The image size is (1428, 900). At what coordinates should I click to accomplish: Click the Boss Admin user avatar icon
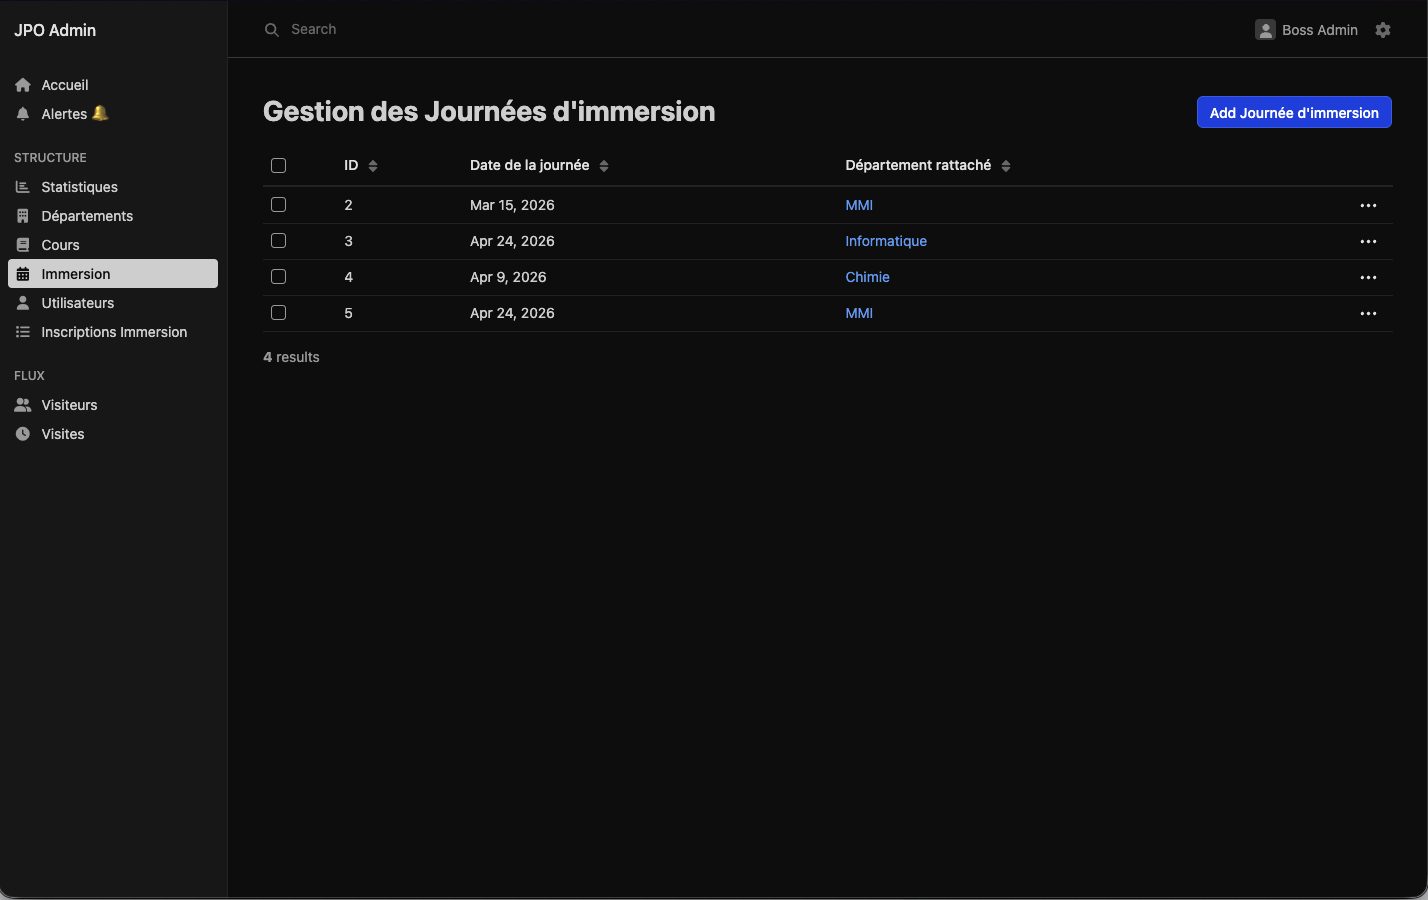[x=1265, y=30]
